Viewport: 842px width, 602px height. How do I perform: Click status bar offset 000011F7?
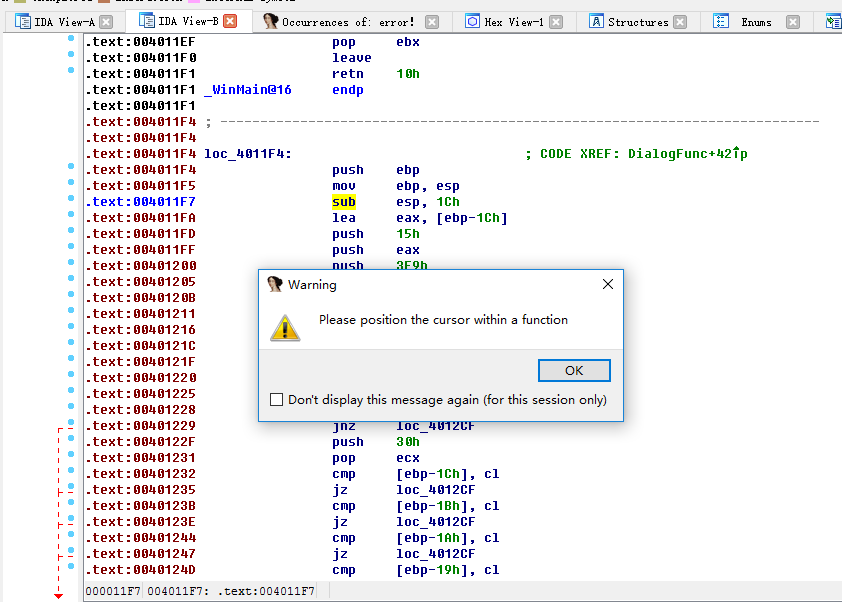[113, 591]
